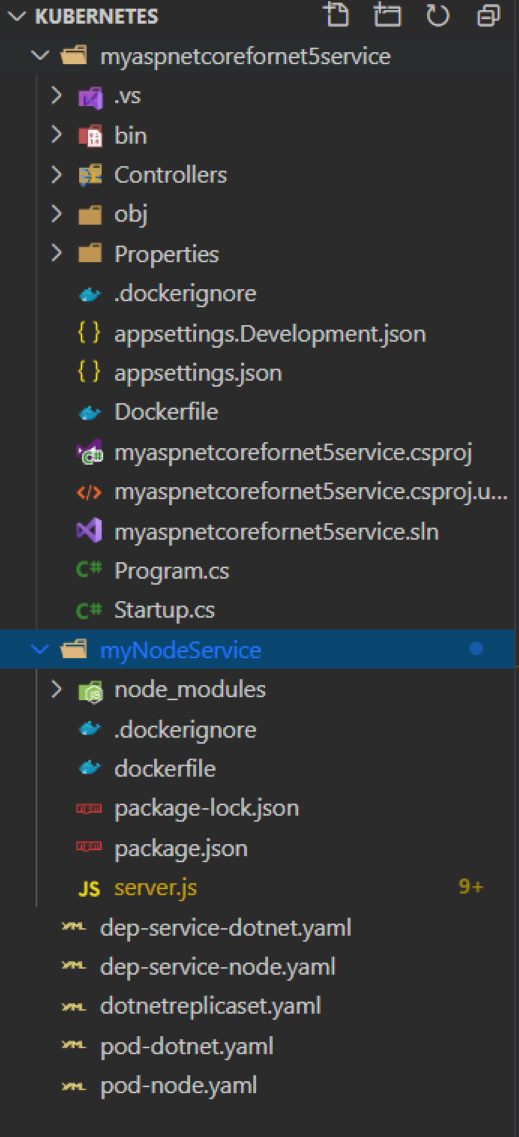Click the Docker whale icon beside Dockerfile

click(89, 413)
